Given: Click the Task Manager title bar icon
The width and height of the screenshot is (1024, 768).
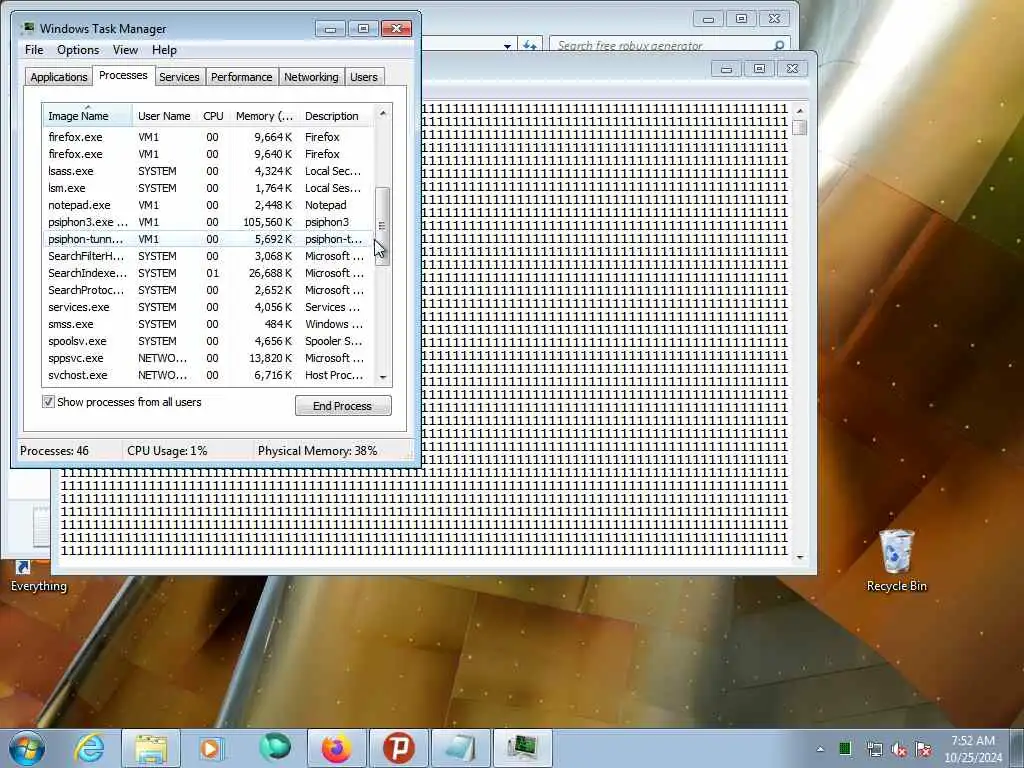Looking at the screenshot, I should pos(27,28).
